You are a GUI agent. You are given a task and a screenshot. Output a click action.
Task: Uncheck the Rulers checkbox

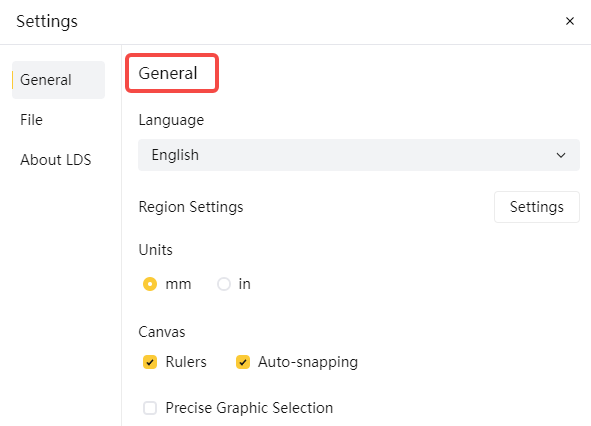pyautogui.click(x=150, y=362)
